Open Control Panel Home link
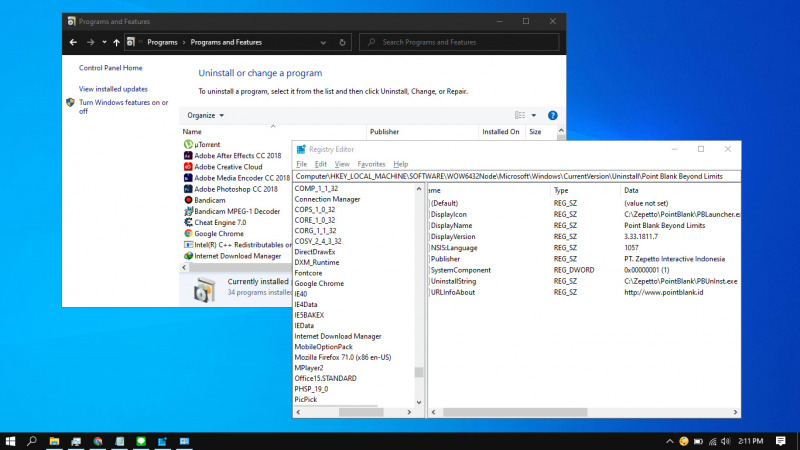Viewport: 800px width, 450px height. [x=111, y=68]
